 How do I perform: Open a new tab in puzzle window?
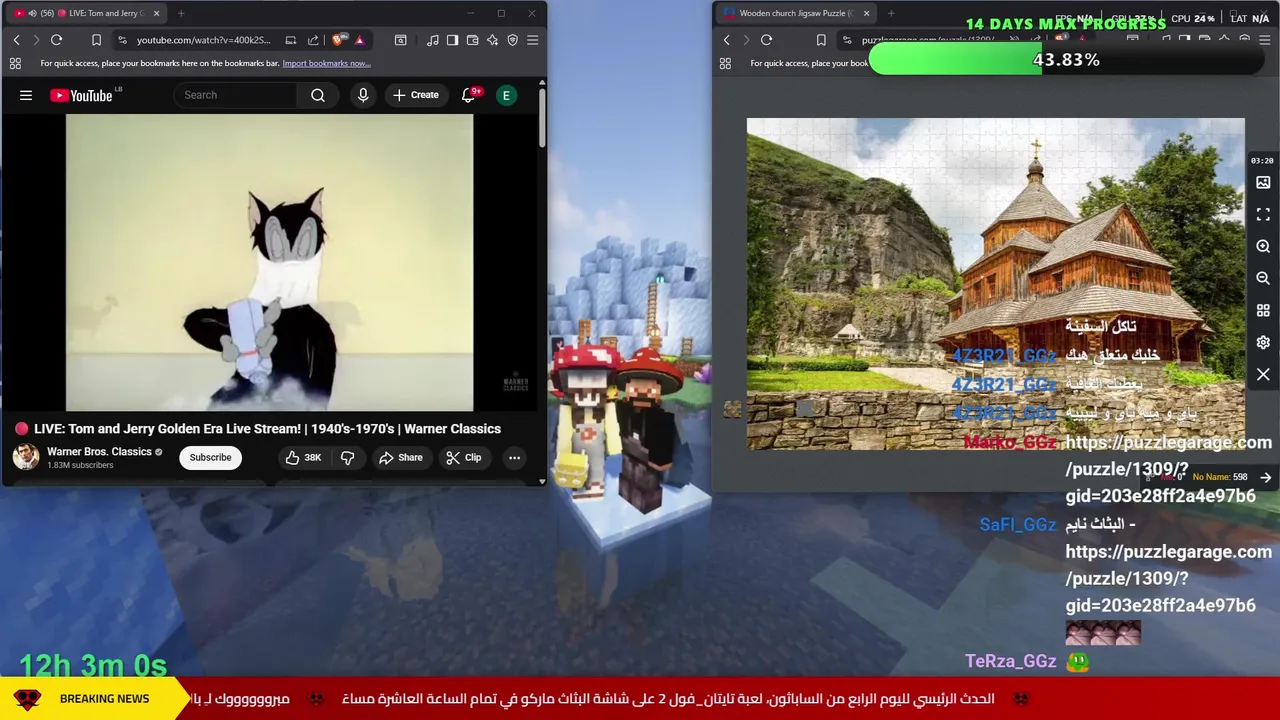point(891,13)
